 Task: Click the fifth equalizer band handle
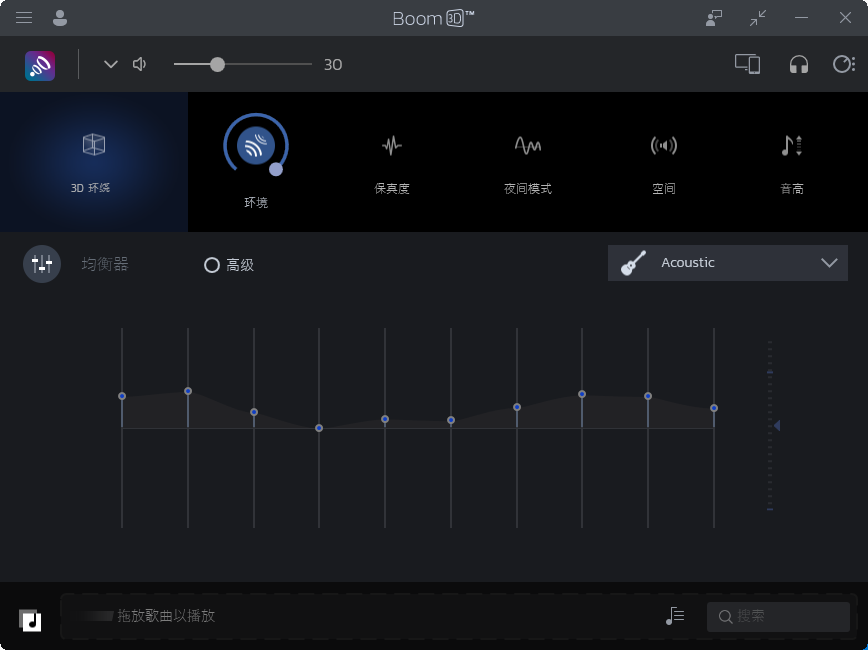point(385,419)
